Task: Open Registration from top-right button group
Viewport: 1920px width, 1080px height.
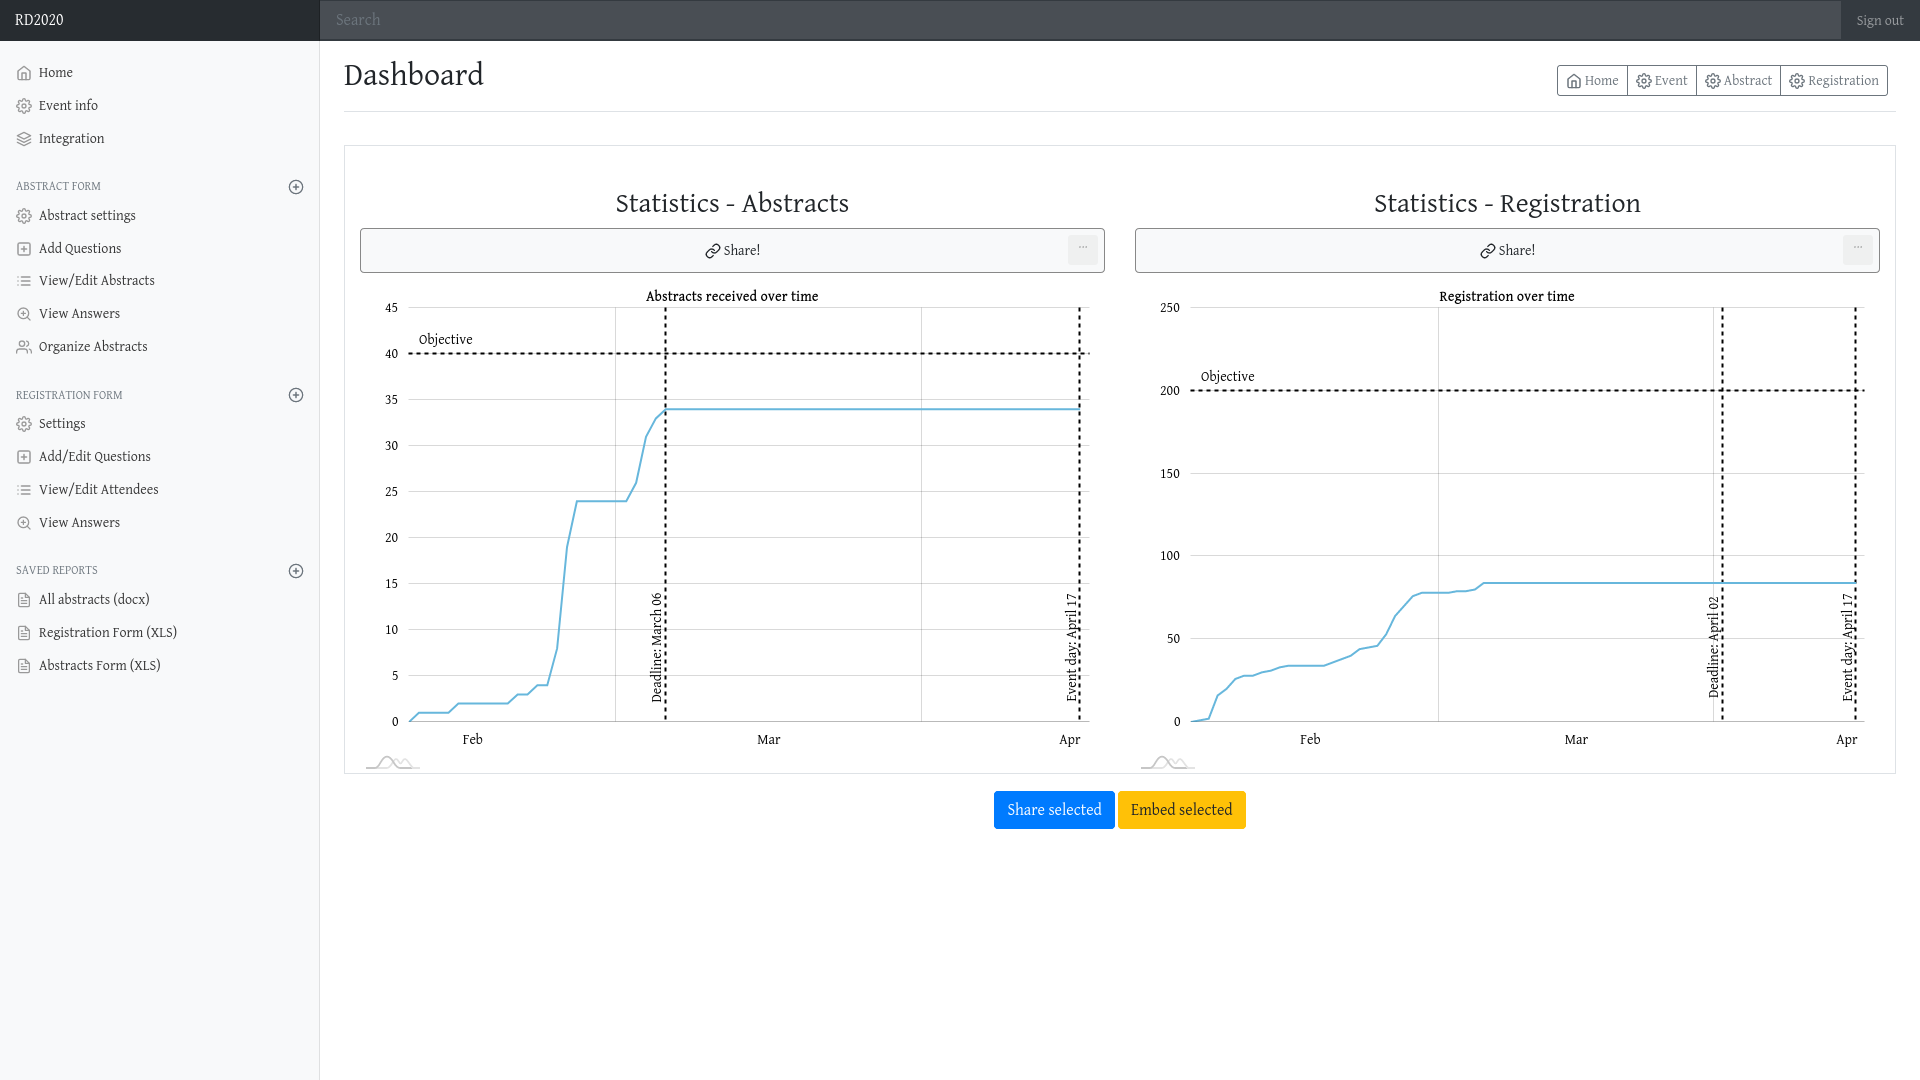Action: pos(1834,81)
